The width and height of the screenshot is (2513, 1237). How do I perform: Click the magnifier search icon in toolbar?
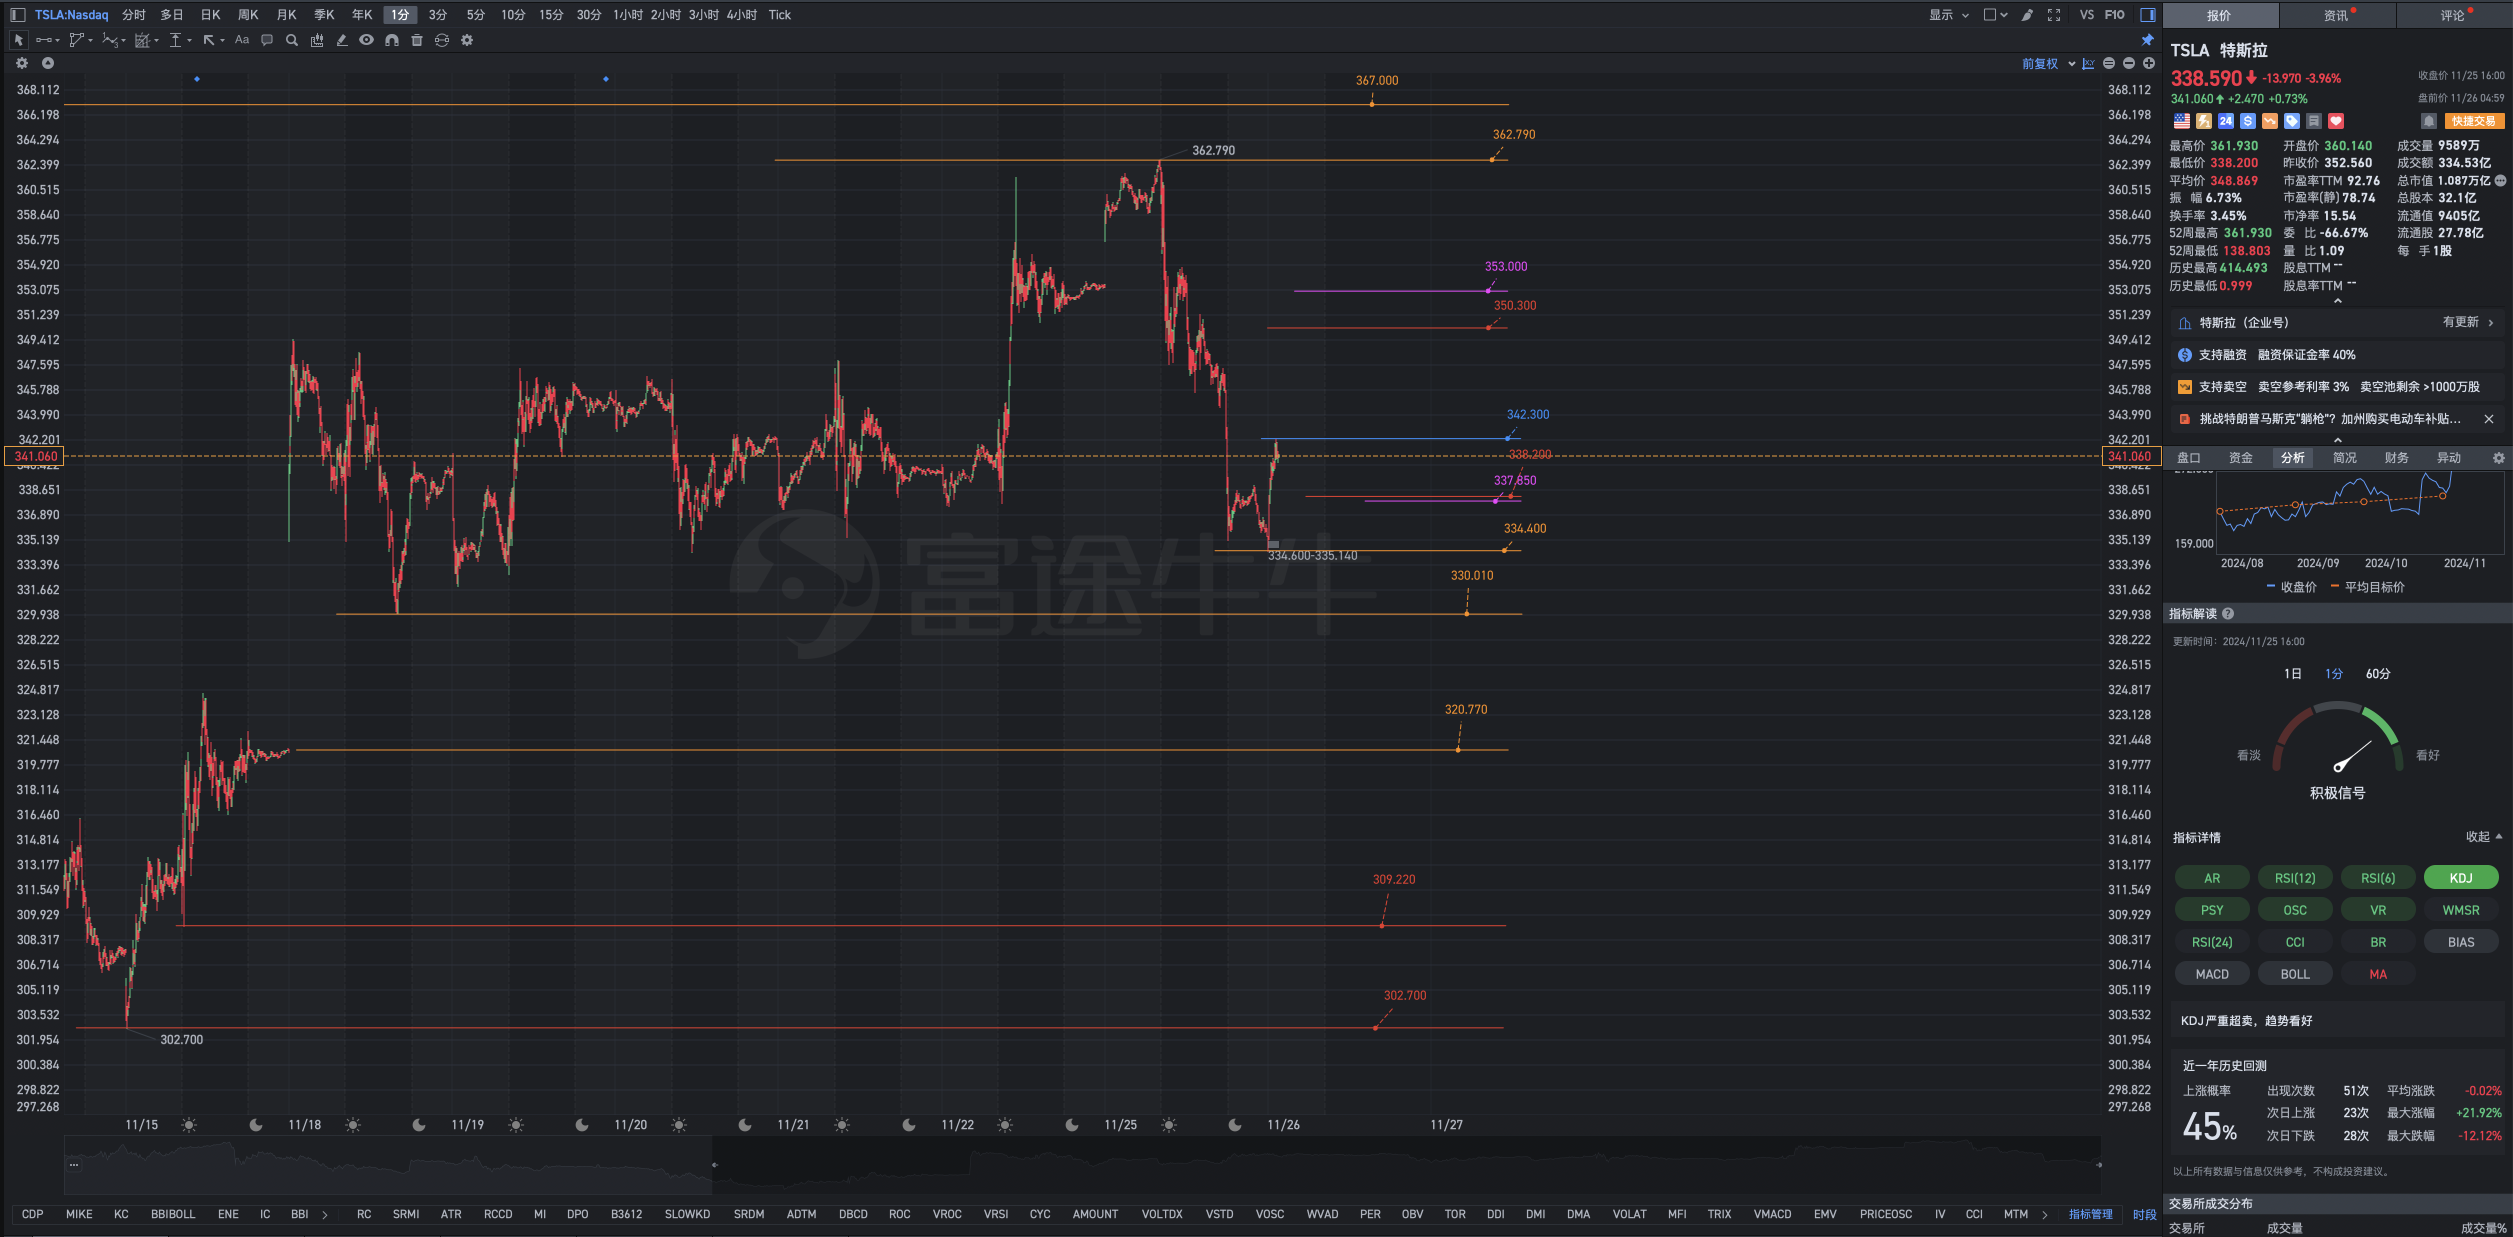[x=292, y=40]
